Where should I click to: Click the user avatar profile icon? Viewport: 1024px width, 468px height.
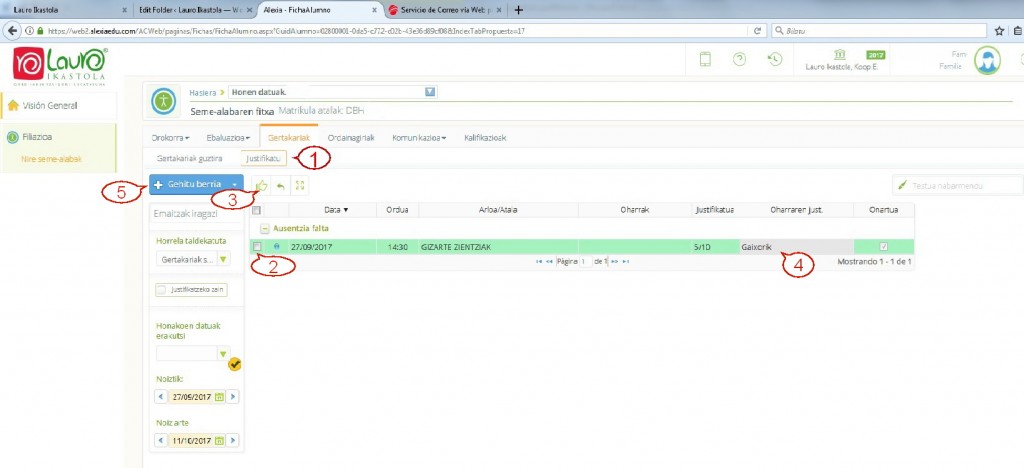tap(987, 60)
